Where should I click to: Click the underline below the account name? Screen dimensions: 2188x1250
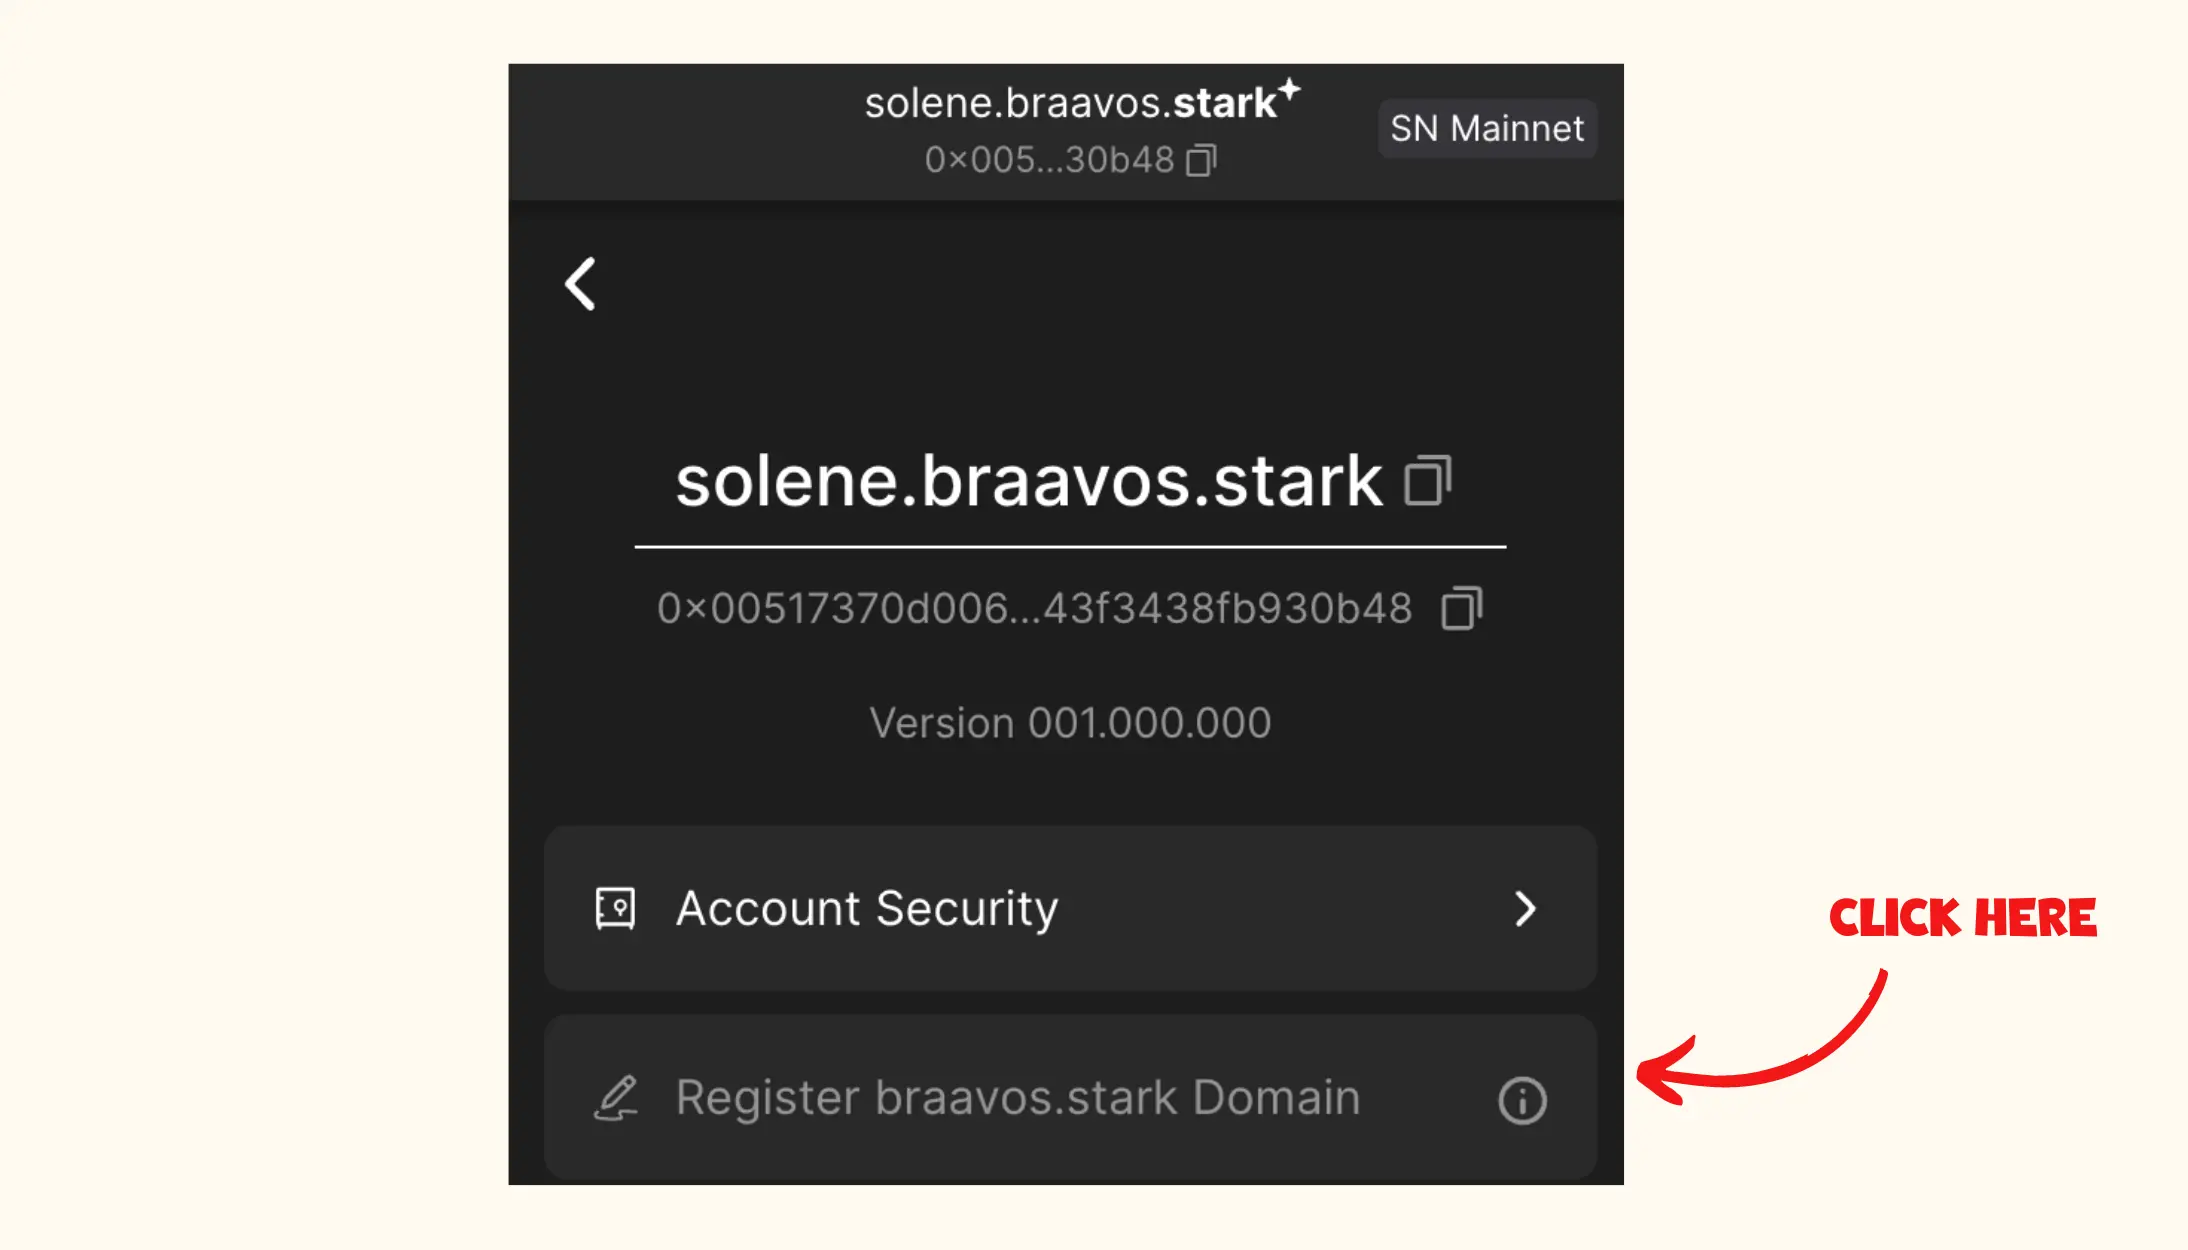1070,547
